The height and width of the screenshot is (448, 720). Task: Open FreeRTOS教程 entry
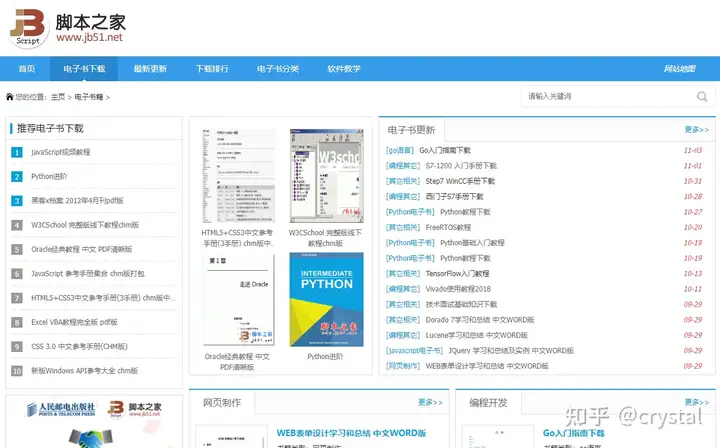(448, 228)
